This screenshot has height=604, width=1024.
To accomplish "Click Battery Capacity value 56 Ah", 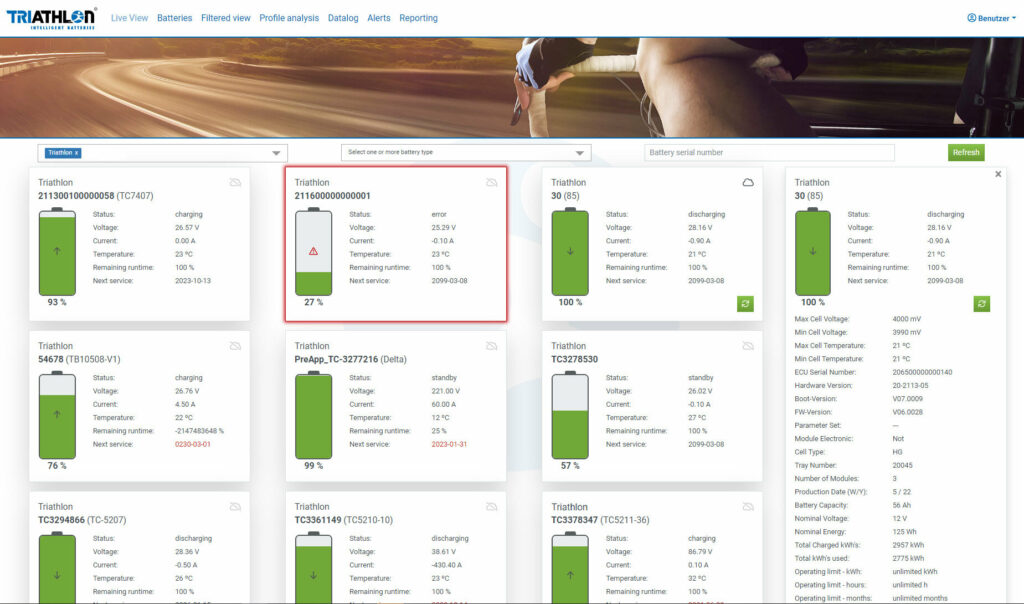I will (x=901, y=505).
